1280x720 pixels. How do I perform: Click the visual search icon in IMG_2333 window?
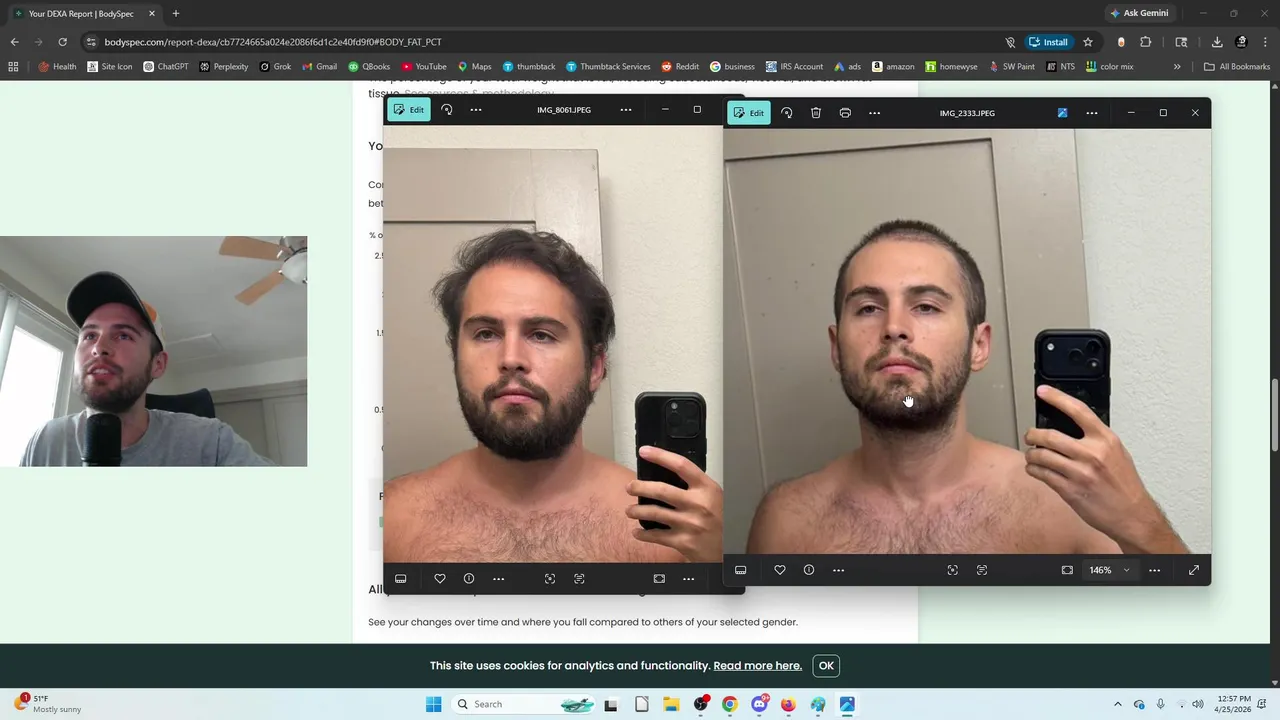pos(953,570)
